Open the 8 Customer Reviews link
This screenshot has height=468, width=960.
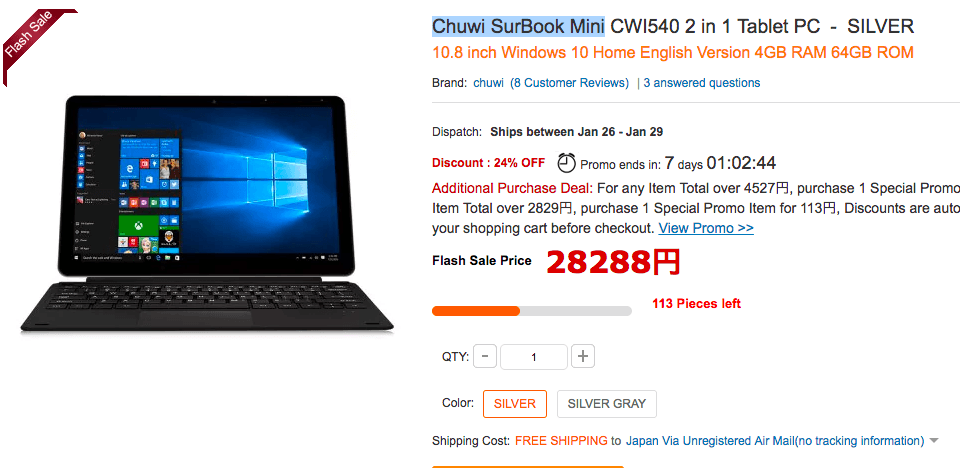click(569, 83)
